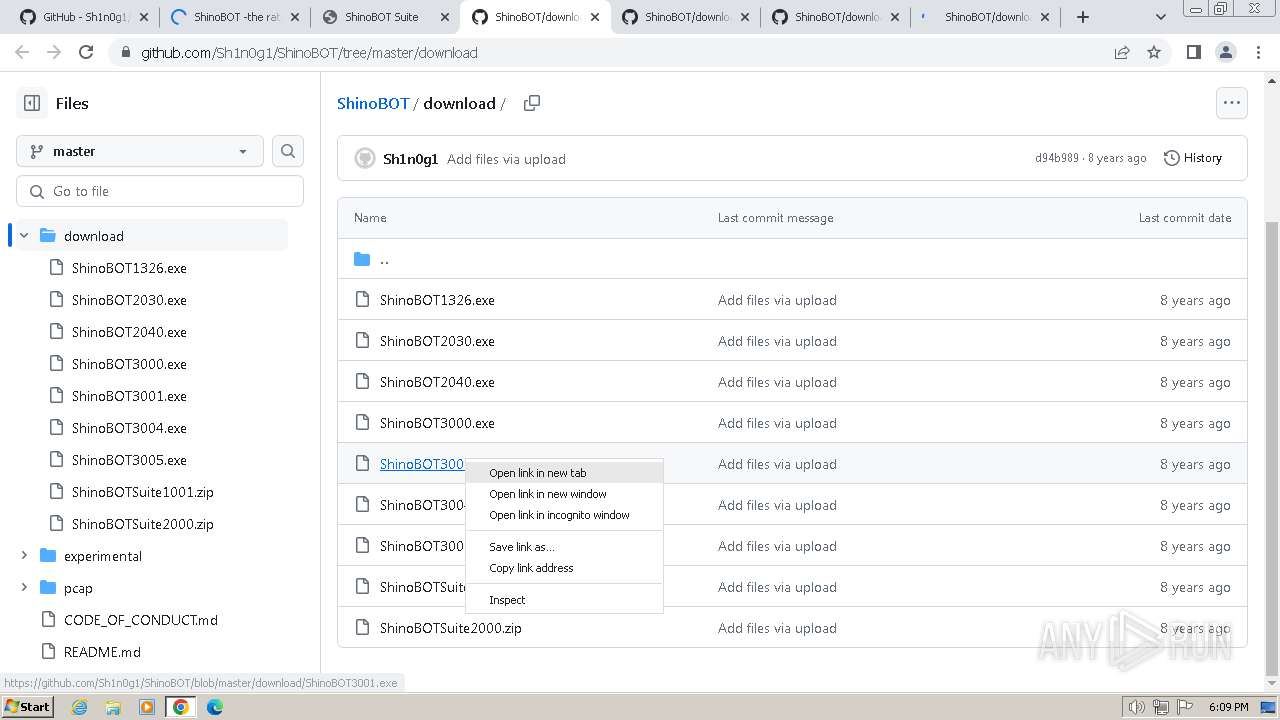Collapse the download folder in tree
Image resolution: width=1280 pixels, height=720 pixels.
point(24,236)
